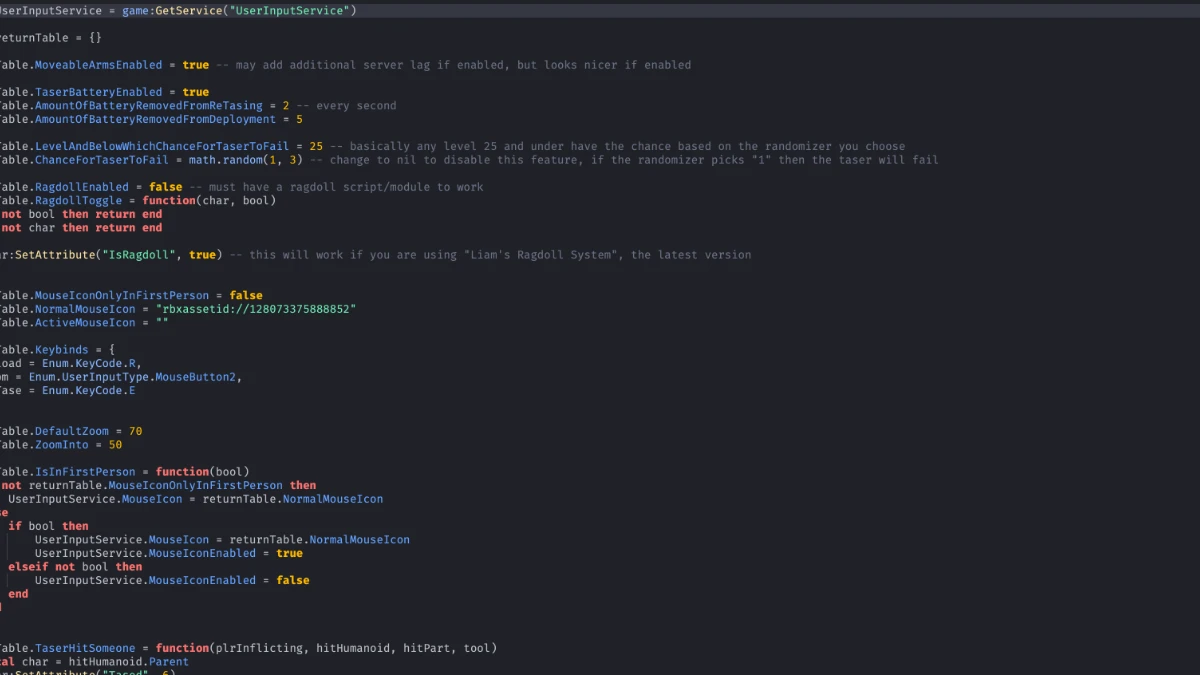Click the IsInFirstPerson property name

pyautogui.click(x=85, y=472)
